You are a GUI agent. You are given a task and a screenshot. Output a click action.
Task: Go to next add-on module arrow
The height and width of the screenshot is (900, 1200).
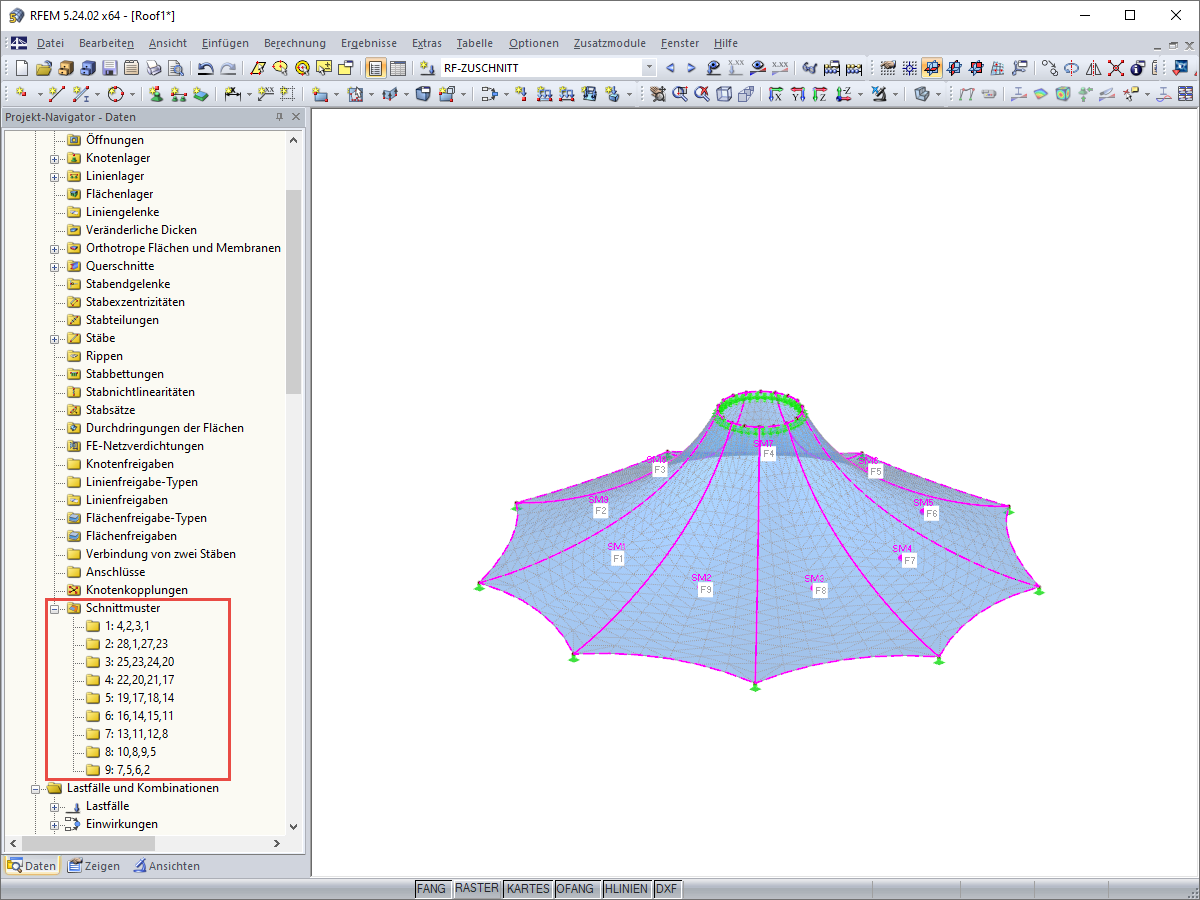point(691,68)
